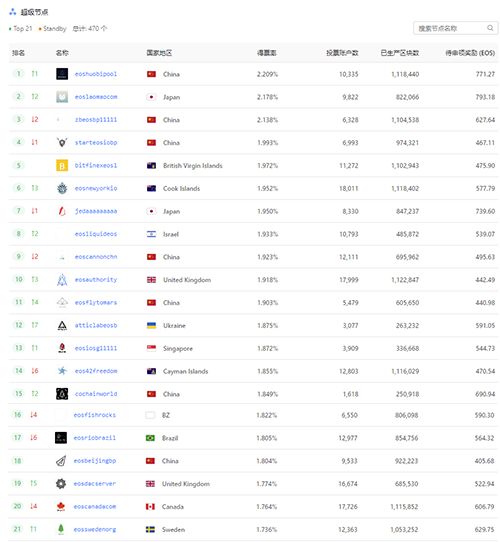Click the 名称 column header
500x542 pixels.
(x=62, y=53)
